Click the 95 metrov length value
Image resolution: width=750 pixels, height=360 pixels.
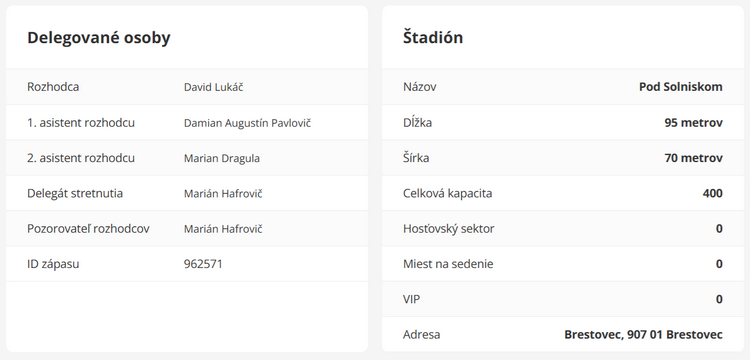click(x=694, y=123)
